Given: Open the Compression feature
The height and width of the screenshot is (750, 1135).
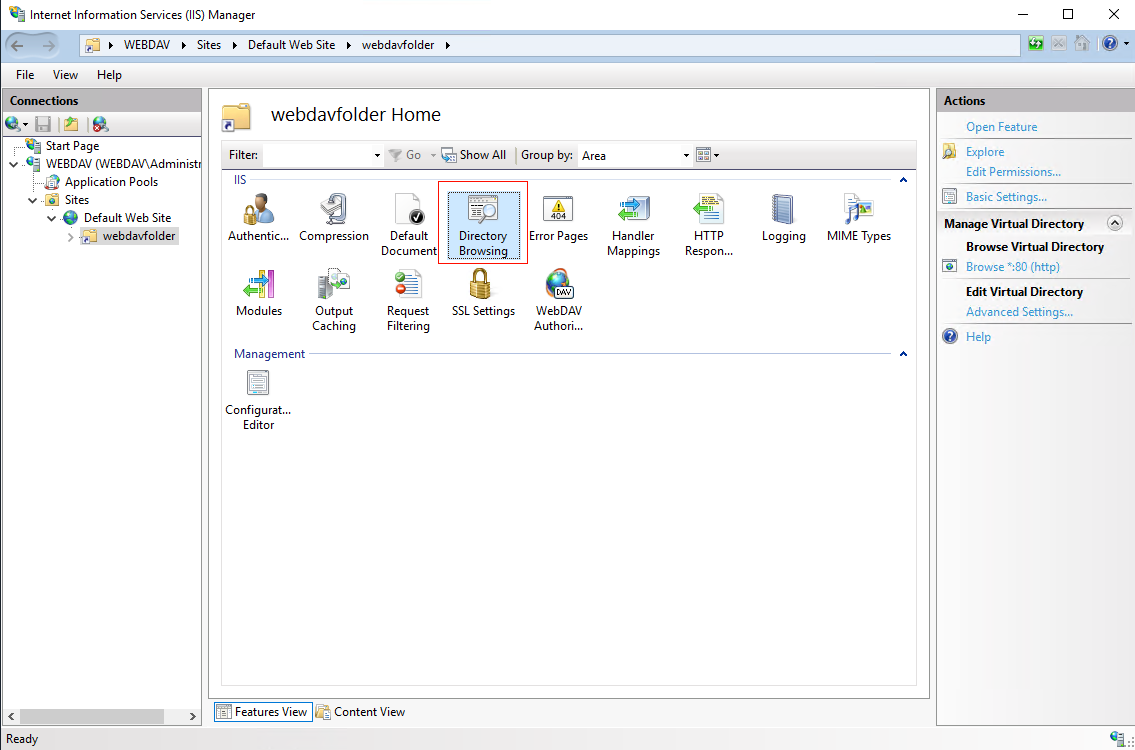Looking at the screenshot, I should (334, 218).
